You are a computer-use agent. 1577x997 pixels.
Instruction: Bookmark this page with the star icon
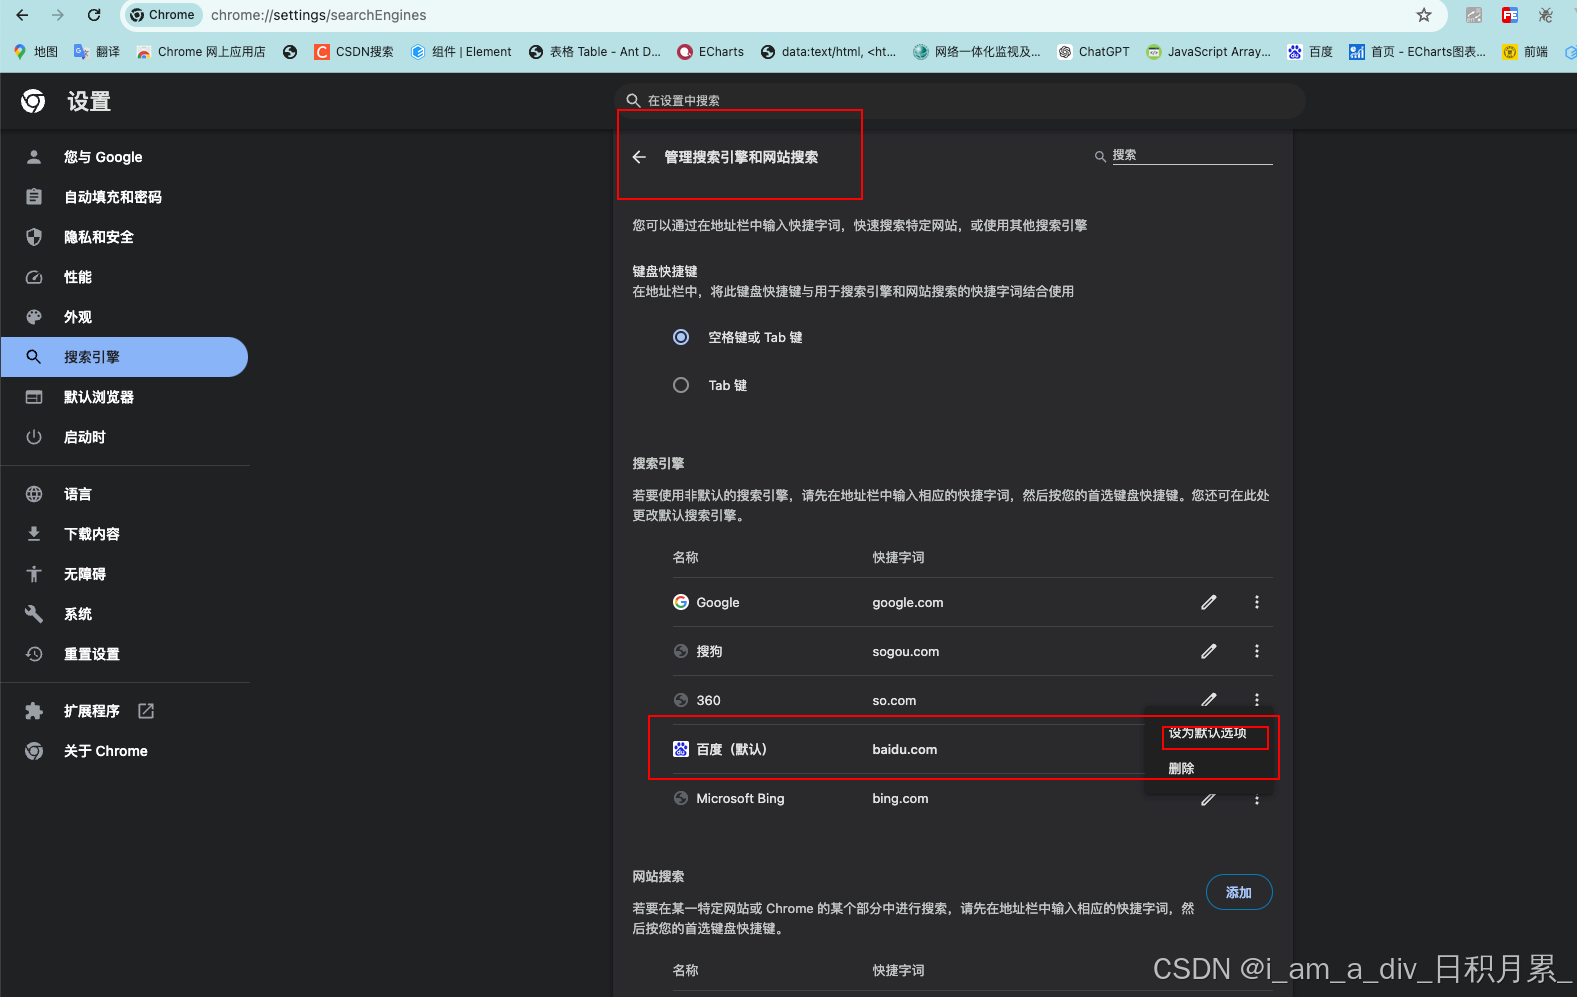point(1424,15)
